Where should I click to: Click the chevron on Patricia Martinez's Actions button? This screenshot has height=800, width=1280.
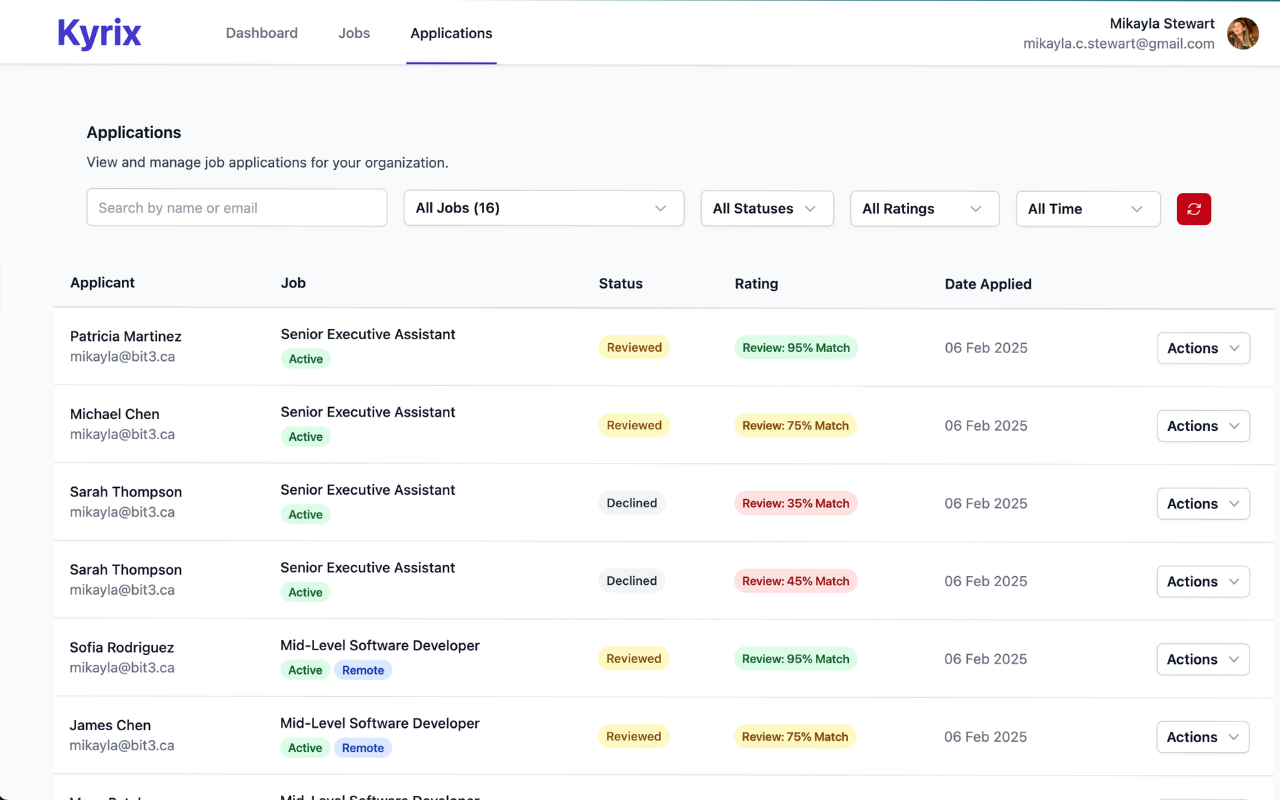tap(1234, 348)
